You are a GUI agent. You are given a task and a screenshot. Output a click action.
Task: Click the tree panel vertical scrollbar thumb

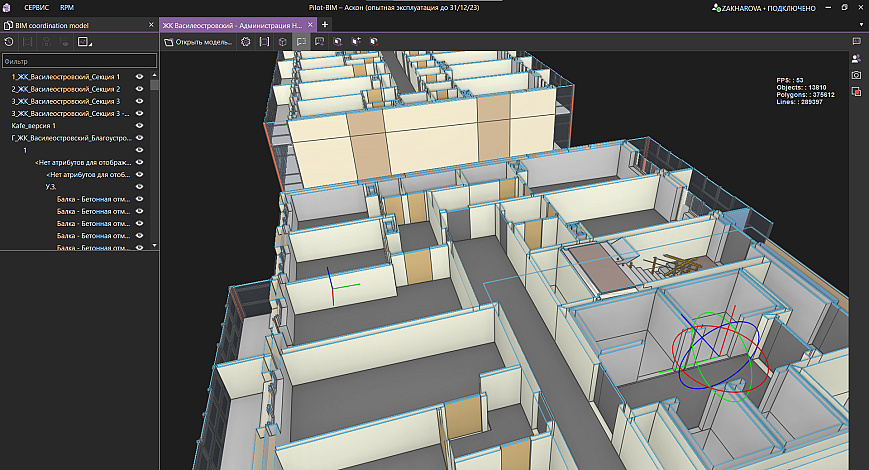(x=155, y=85)
